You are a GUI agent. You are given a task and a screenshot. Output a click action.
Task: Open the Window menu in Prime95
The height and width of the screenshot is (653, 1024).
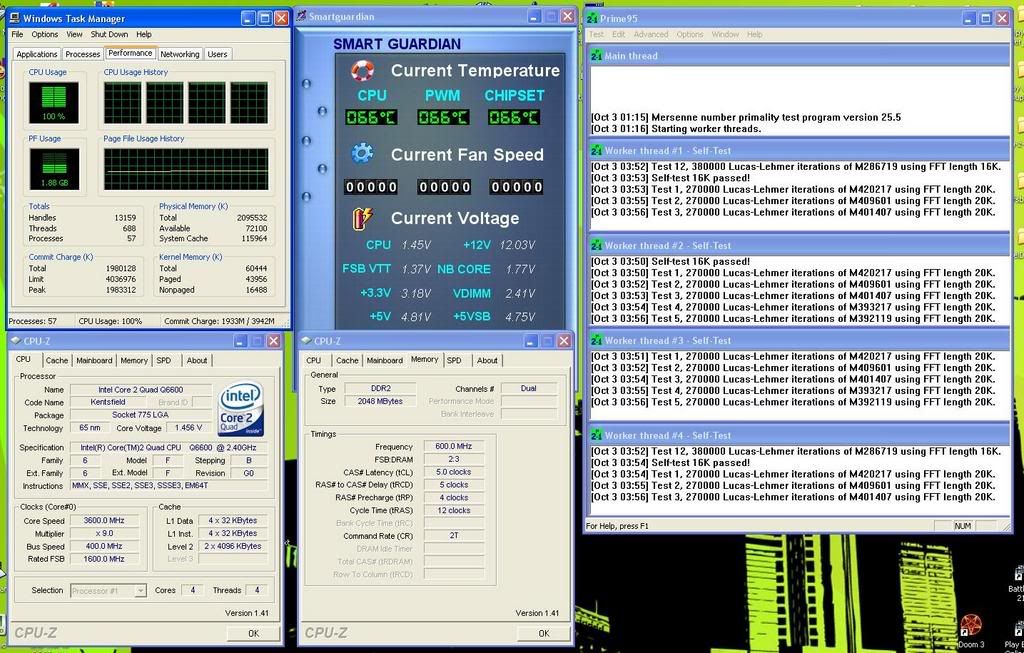click(725, 35)
